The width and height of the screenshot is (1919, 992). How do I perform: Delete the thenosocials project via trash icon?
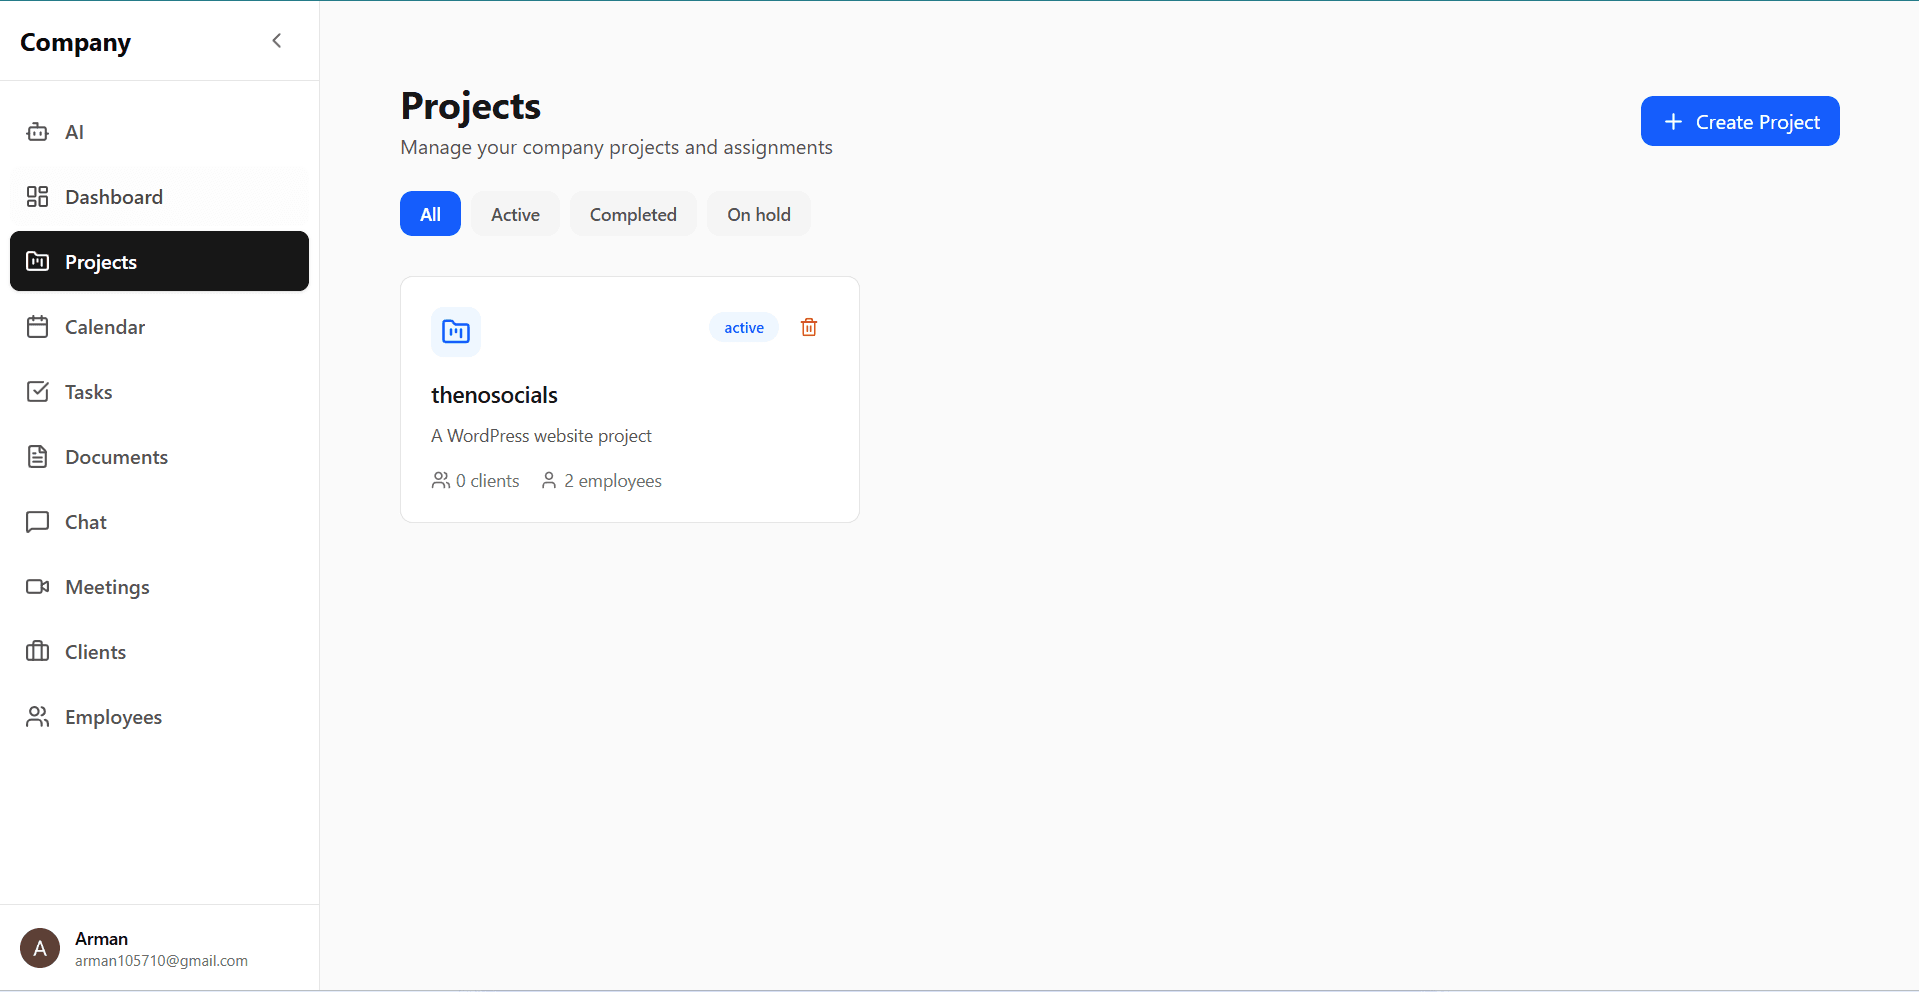click(x=808, y=327)
